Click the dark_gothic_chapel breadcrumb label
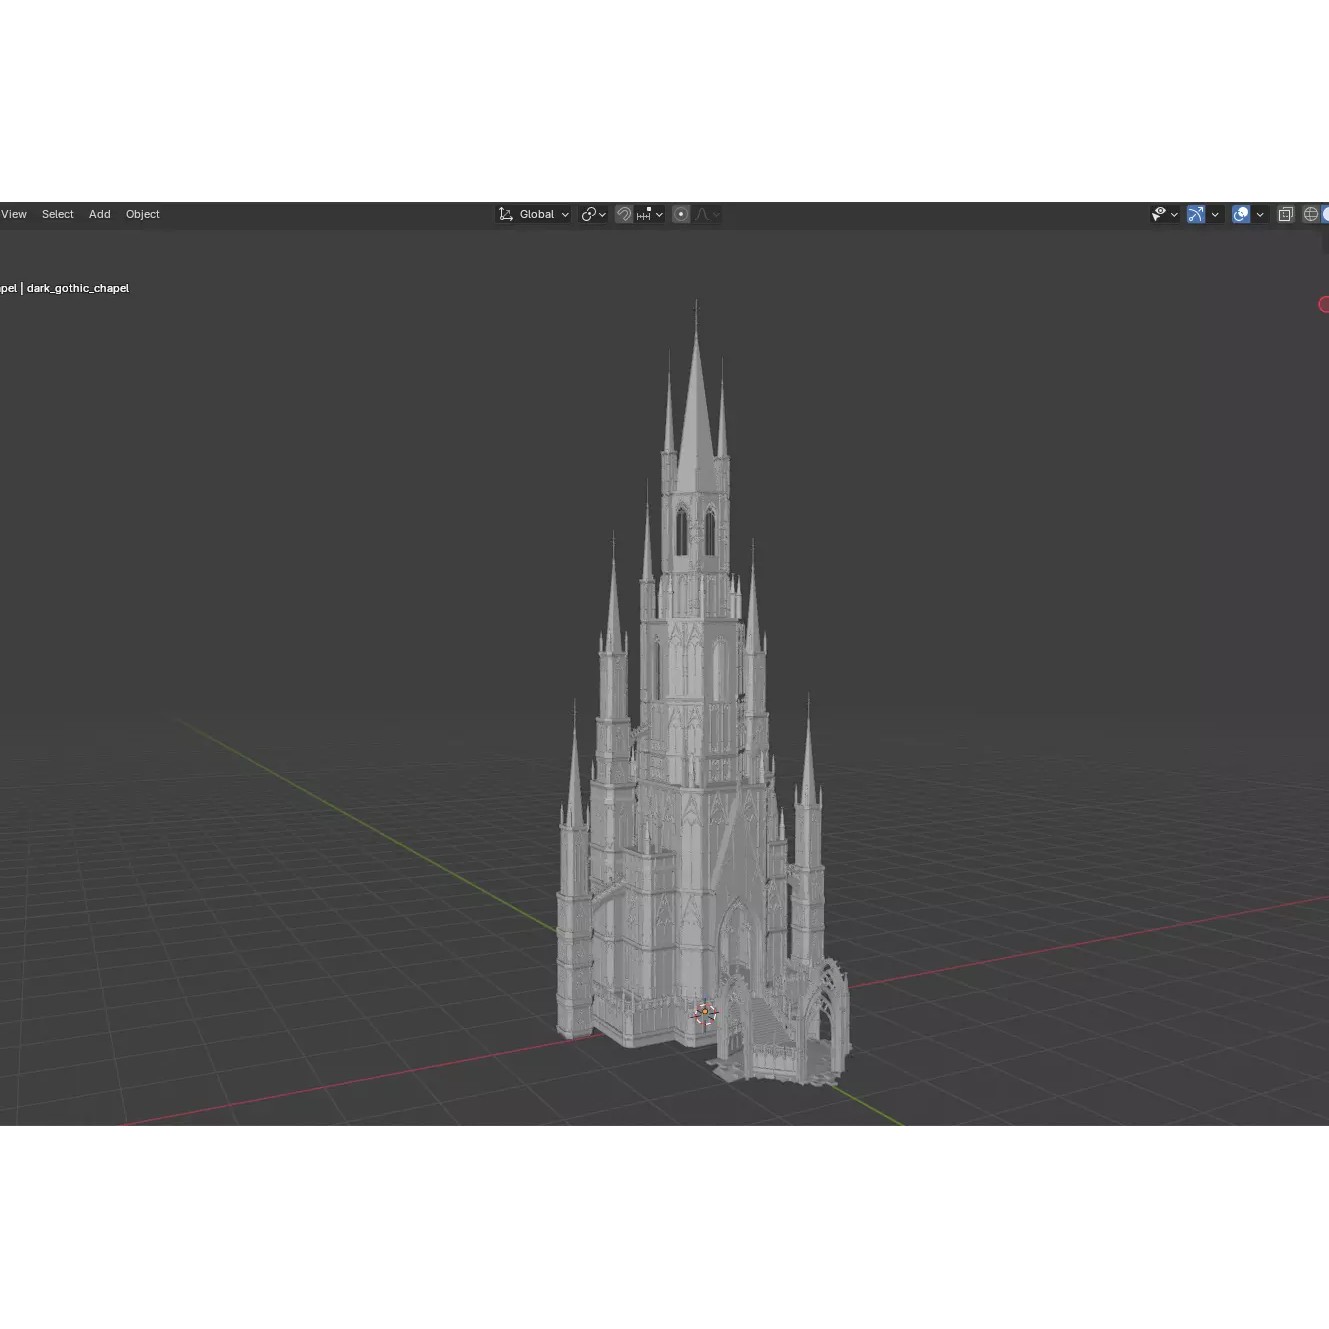 click(77, 288)
